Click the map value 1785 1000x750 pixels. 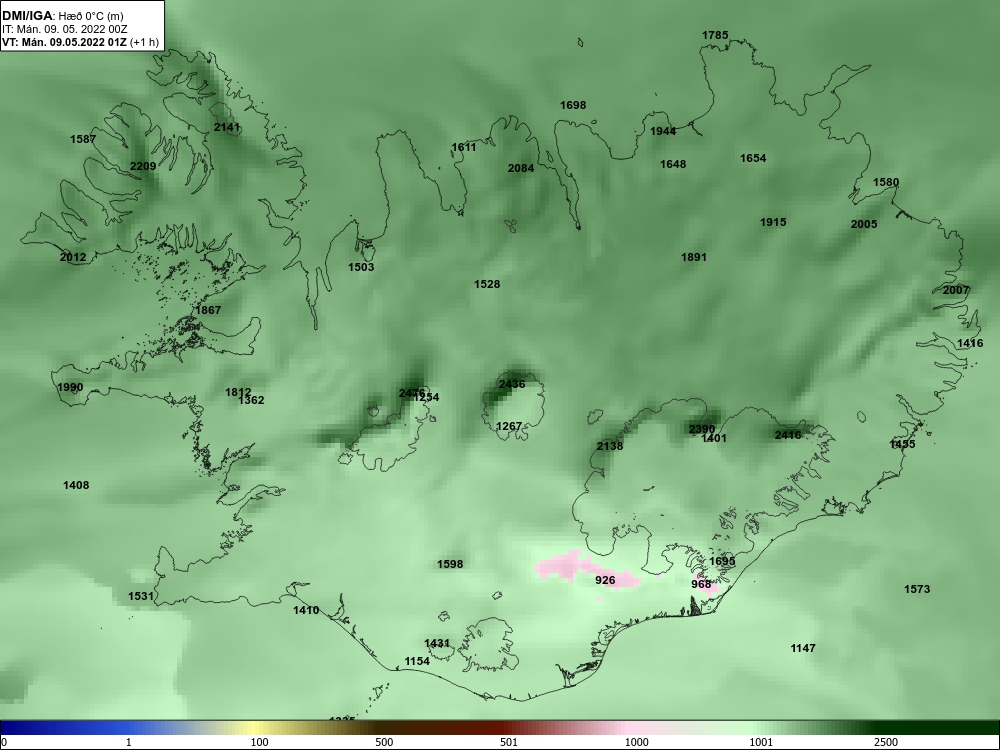(715, 35)
